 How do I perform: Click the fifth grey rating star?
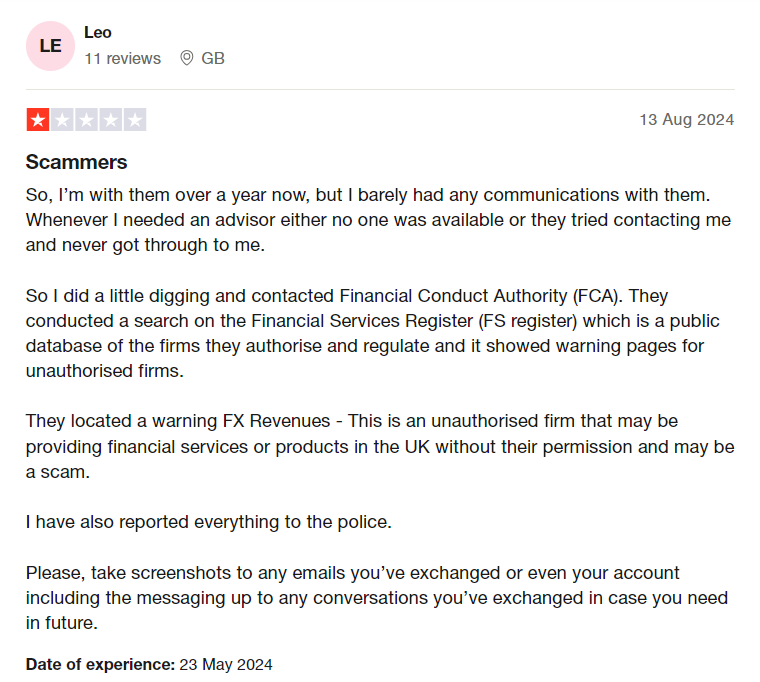[x=135, y=120]
